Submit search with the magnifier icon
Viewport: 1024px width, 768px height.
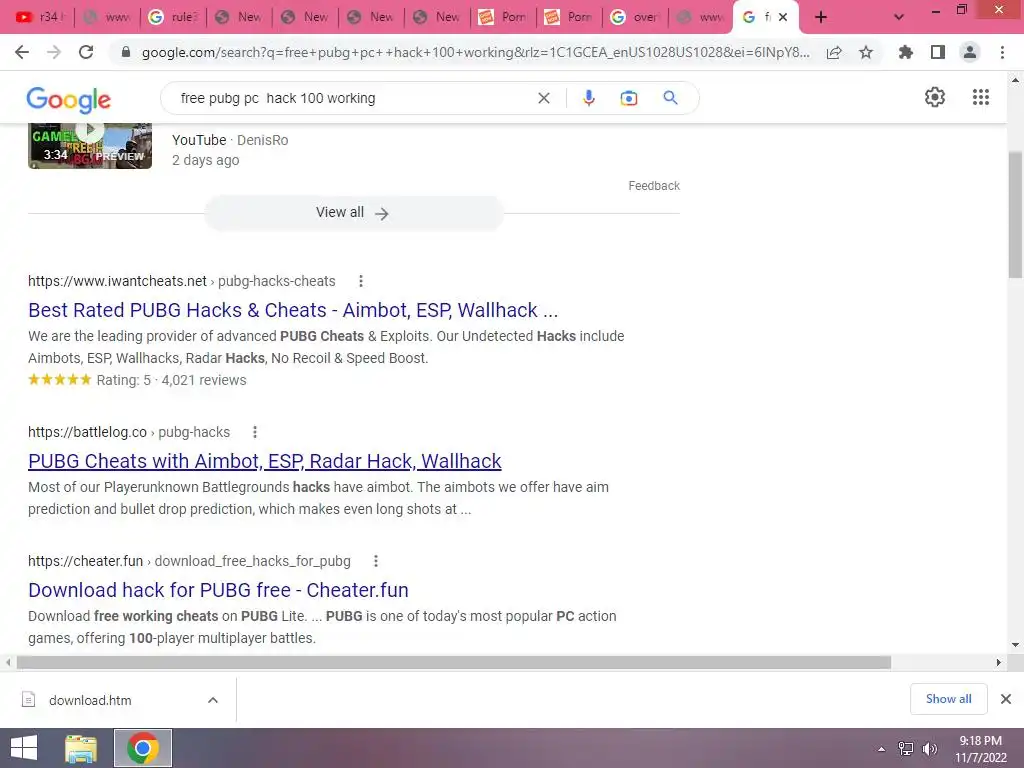(x=670, y=98)
